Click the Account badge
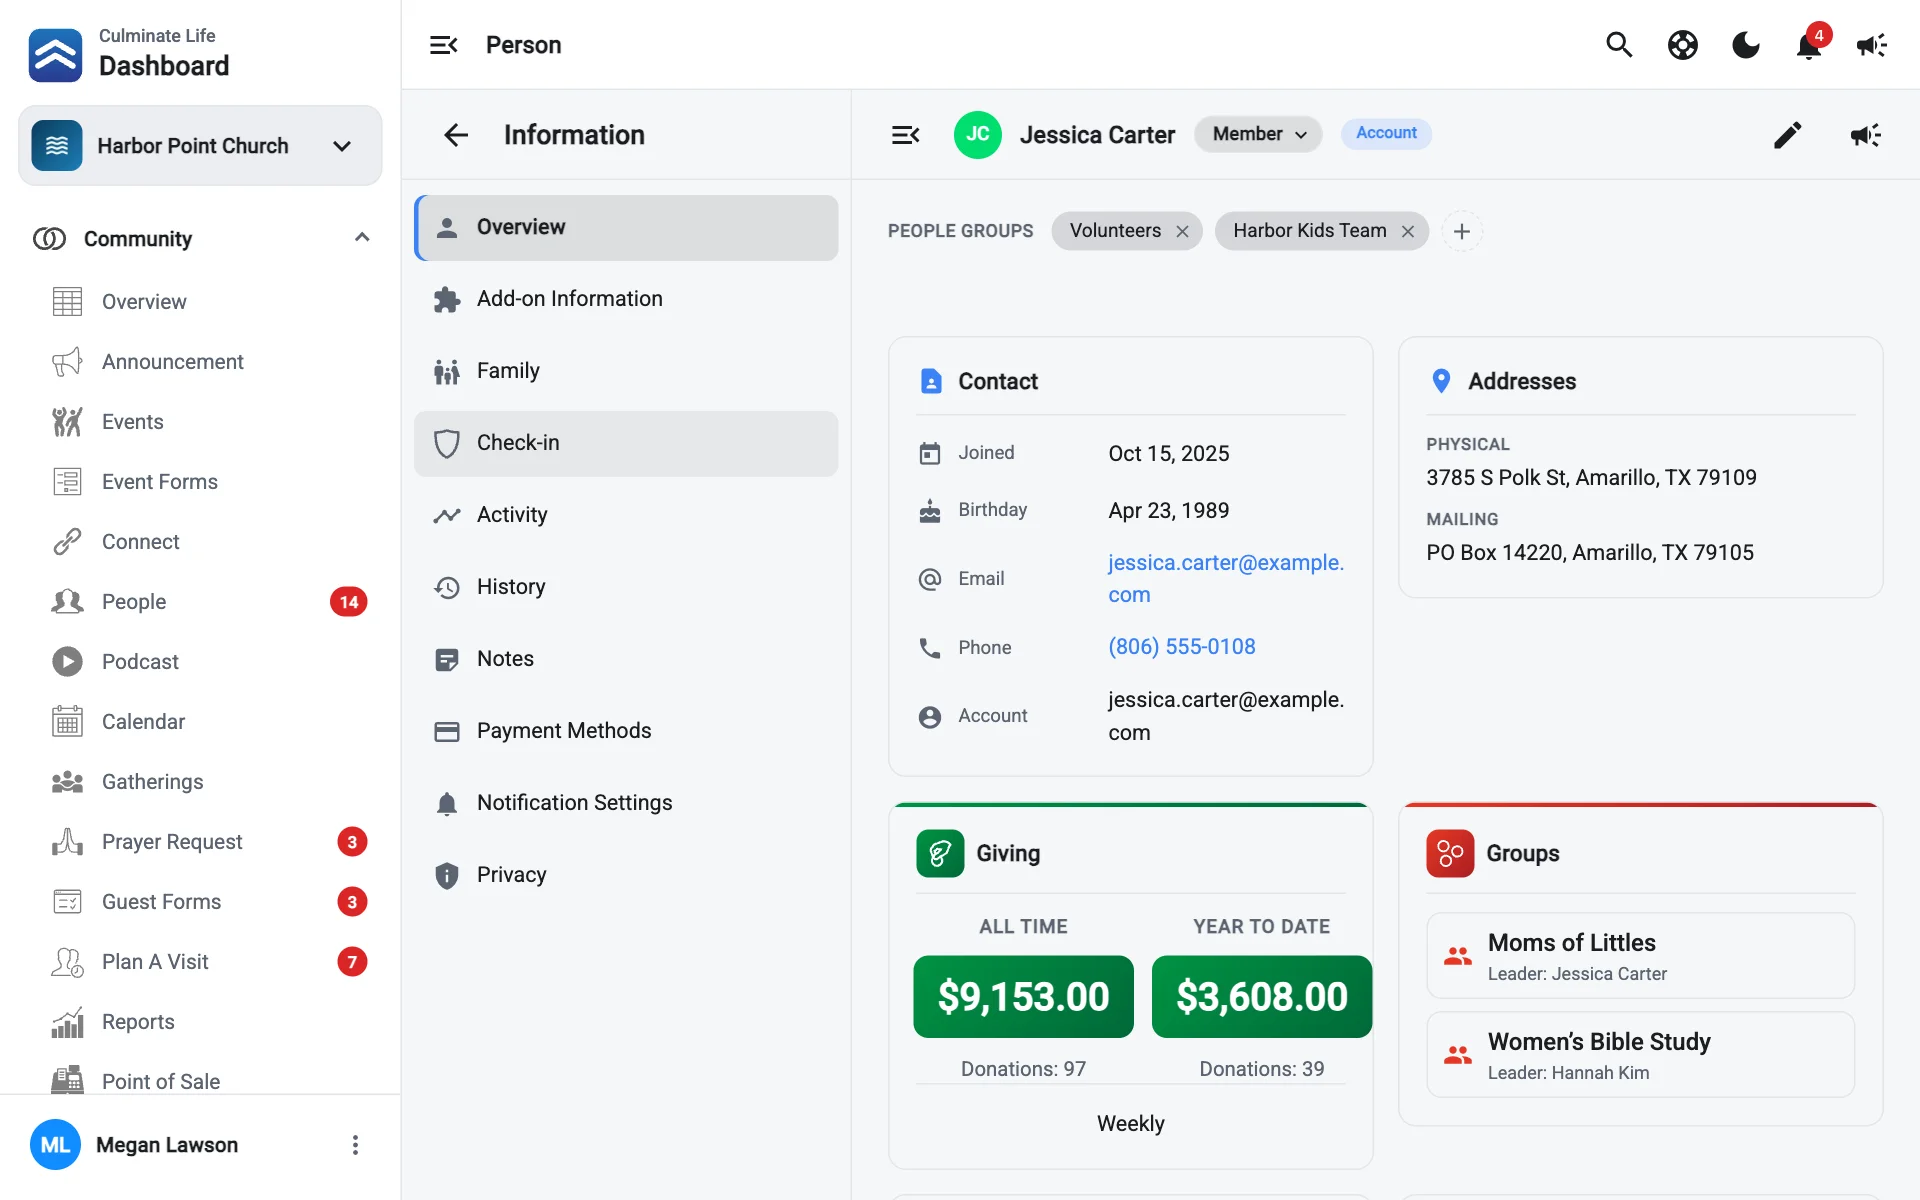 pos(1386,133)
